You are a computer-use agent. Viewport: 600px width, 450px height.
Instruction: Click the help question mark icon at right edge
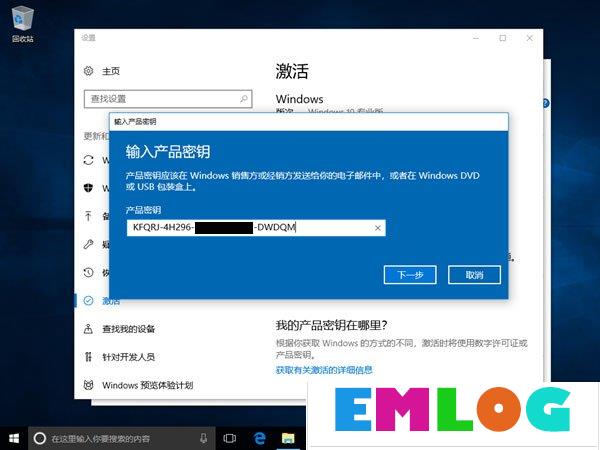546,103
